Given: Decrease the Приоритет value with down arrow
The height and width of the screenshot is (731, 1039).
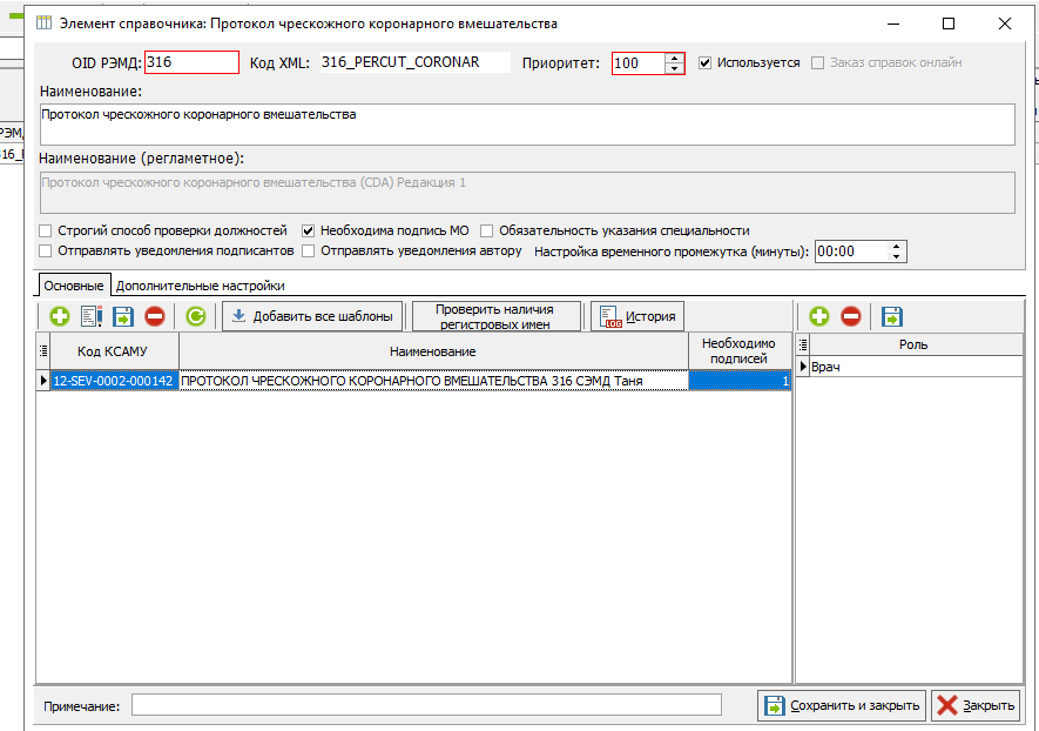Looking at the screenshot, I should [674, 68].
